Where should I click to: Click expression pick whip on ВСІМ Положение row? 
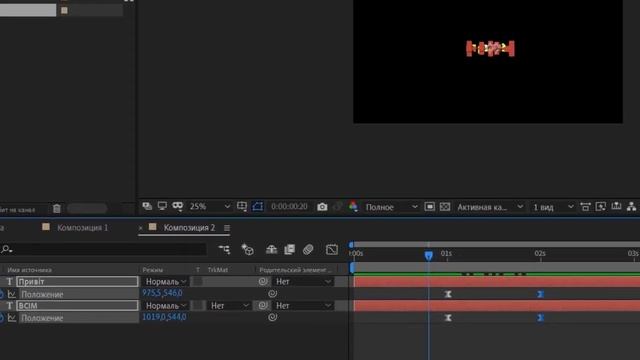pos(272,317)
